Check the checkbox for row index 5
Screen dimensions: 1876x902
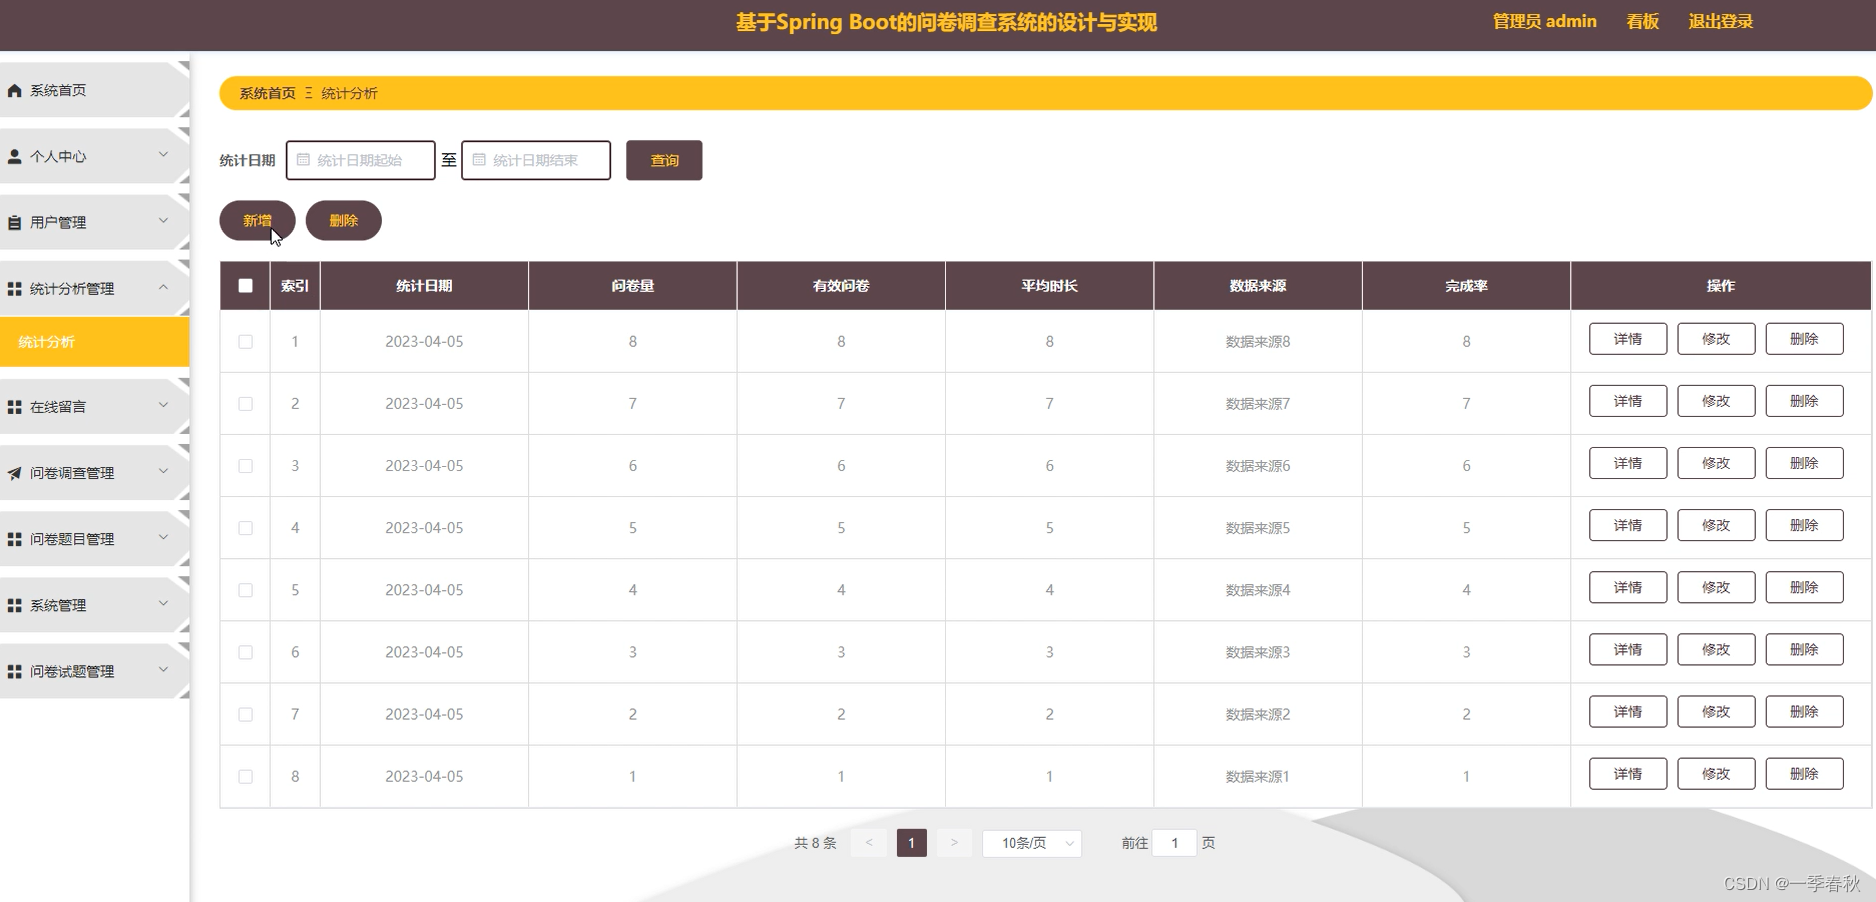tap(245, 590)
